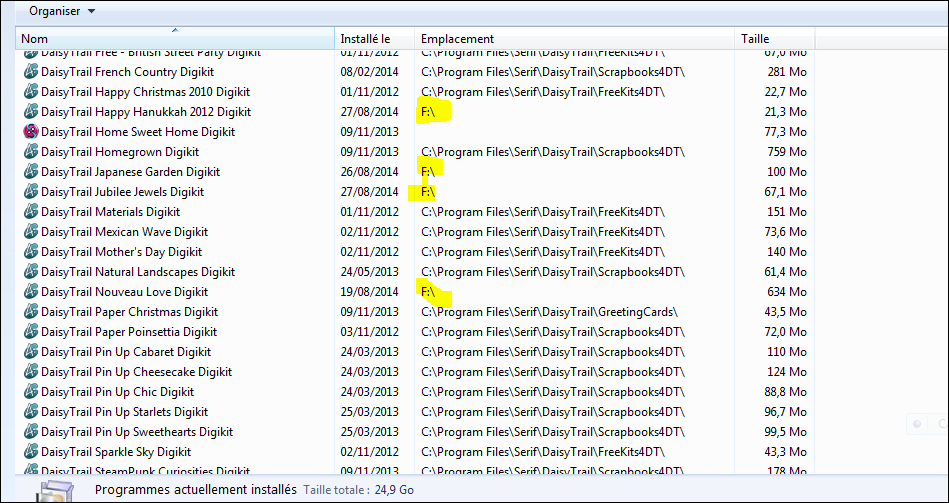This screenshot has width=949, height=503.
Task: Click the Pin Up Sweethearts Digikit icon
Action: 31,432
